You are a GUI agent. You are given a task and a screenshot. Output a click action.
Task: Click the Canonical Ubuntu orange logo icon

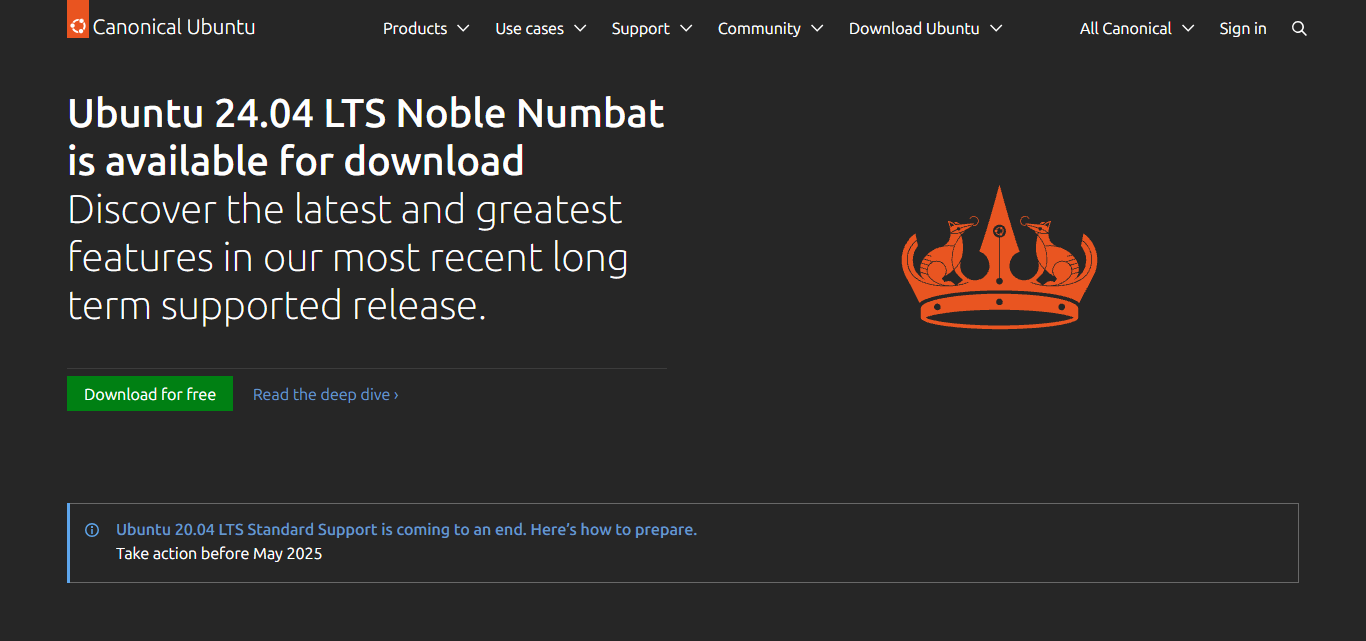(x=78, y=20)
